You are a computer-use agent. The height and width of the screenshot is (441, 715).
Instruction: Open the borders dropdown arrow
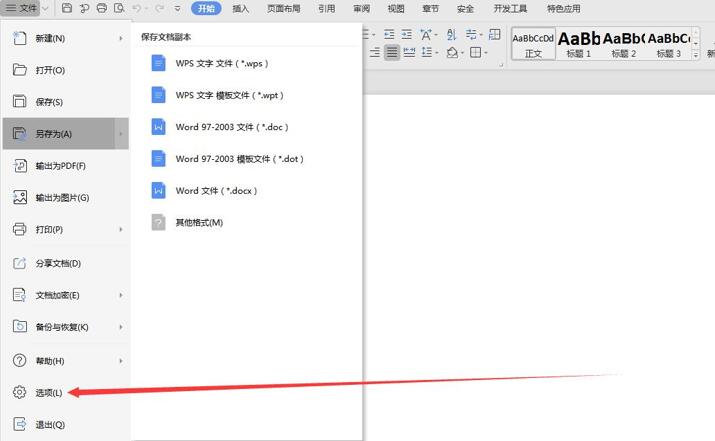486,53
